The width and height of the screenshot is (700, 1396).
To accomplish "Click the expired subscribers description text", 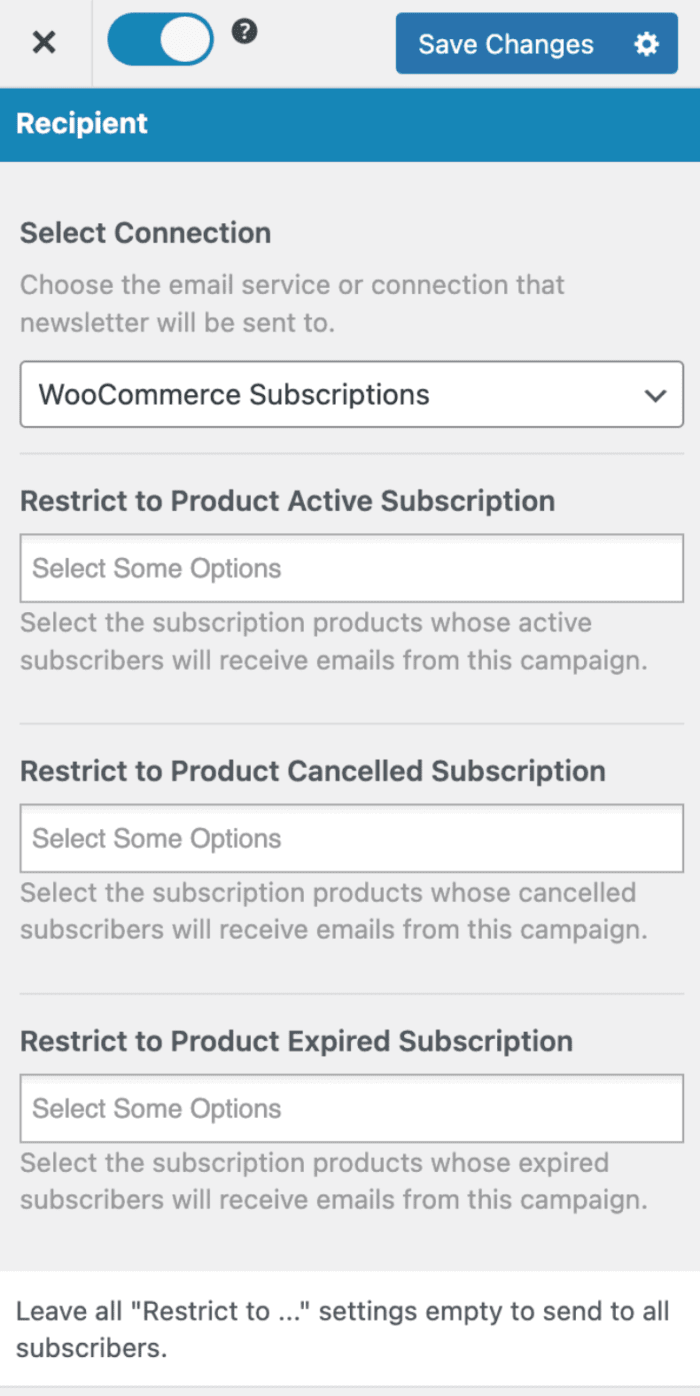I will tap(334, 1181).
